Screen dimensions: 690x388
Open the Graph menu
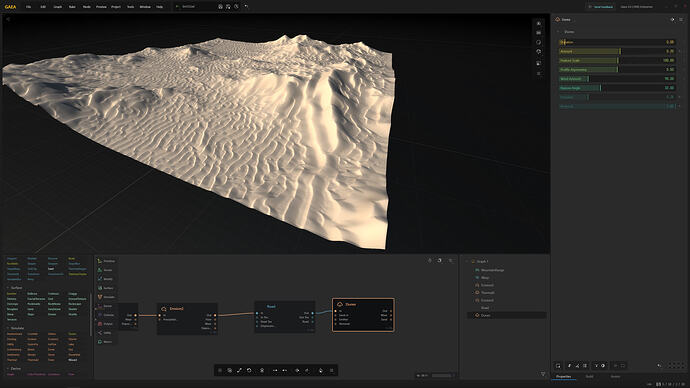[x=58, y=7]
